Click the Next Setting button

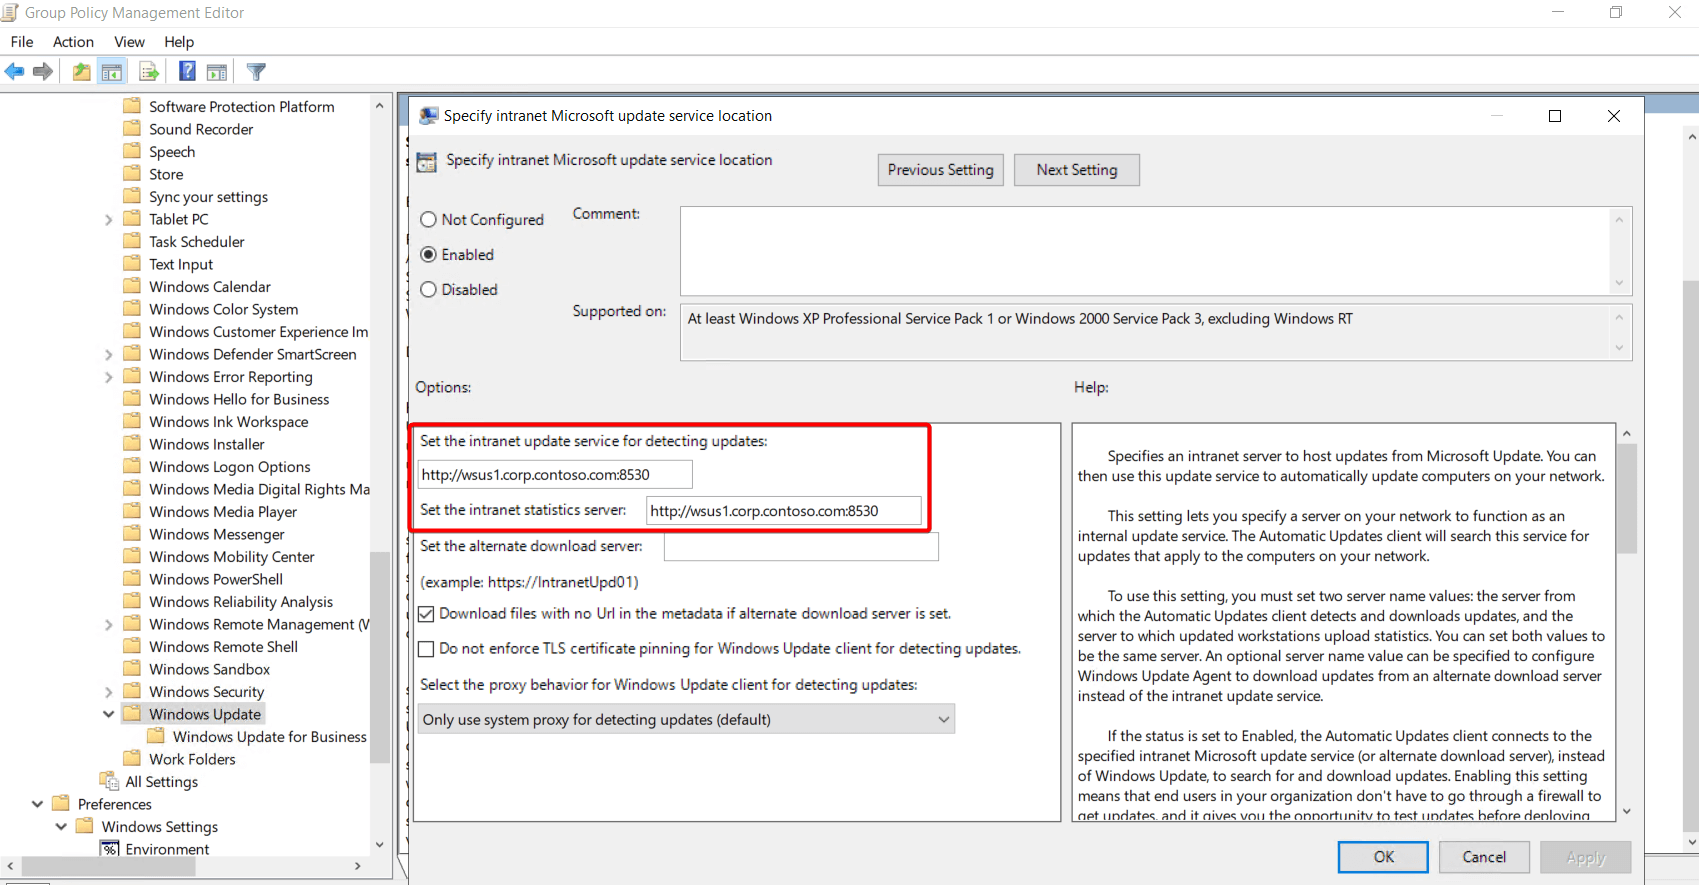pos(1076,170)
